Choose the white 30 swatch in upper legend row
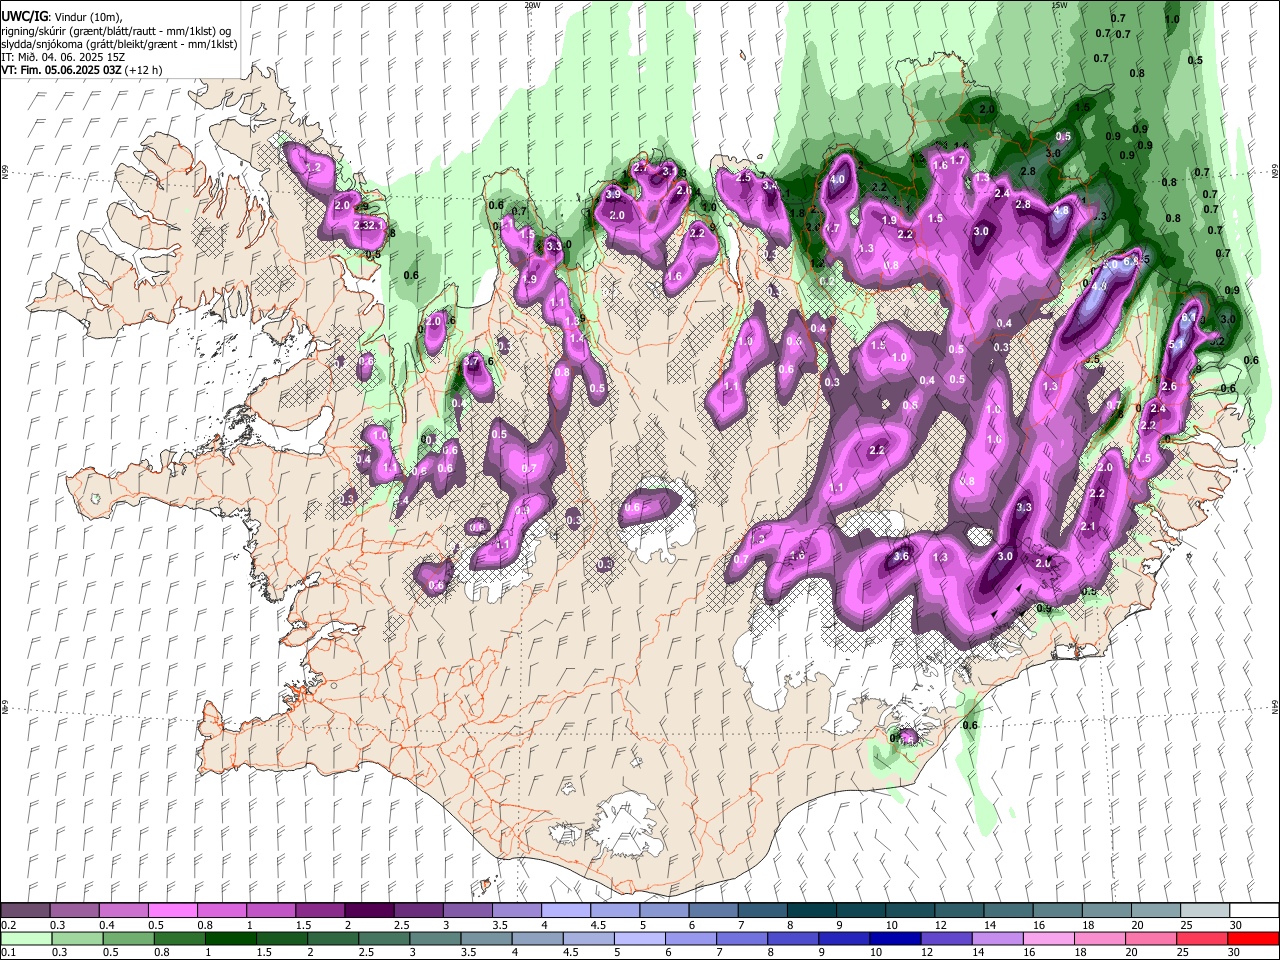This screenshot has width=1280, height=960. pos(1253,910)
